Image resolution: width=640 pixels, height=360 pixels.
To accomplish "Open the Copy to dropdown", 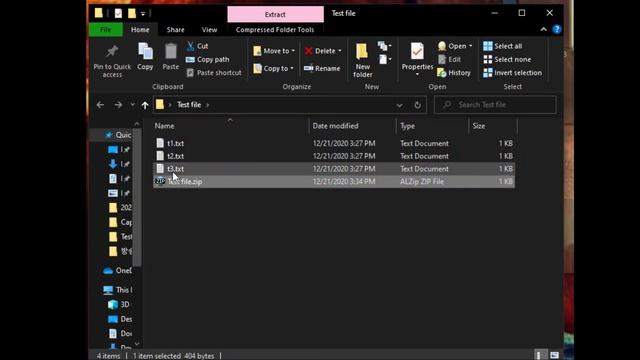I will (x=273, y=69).
